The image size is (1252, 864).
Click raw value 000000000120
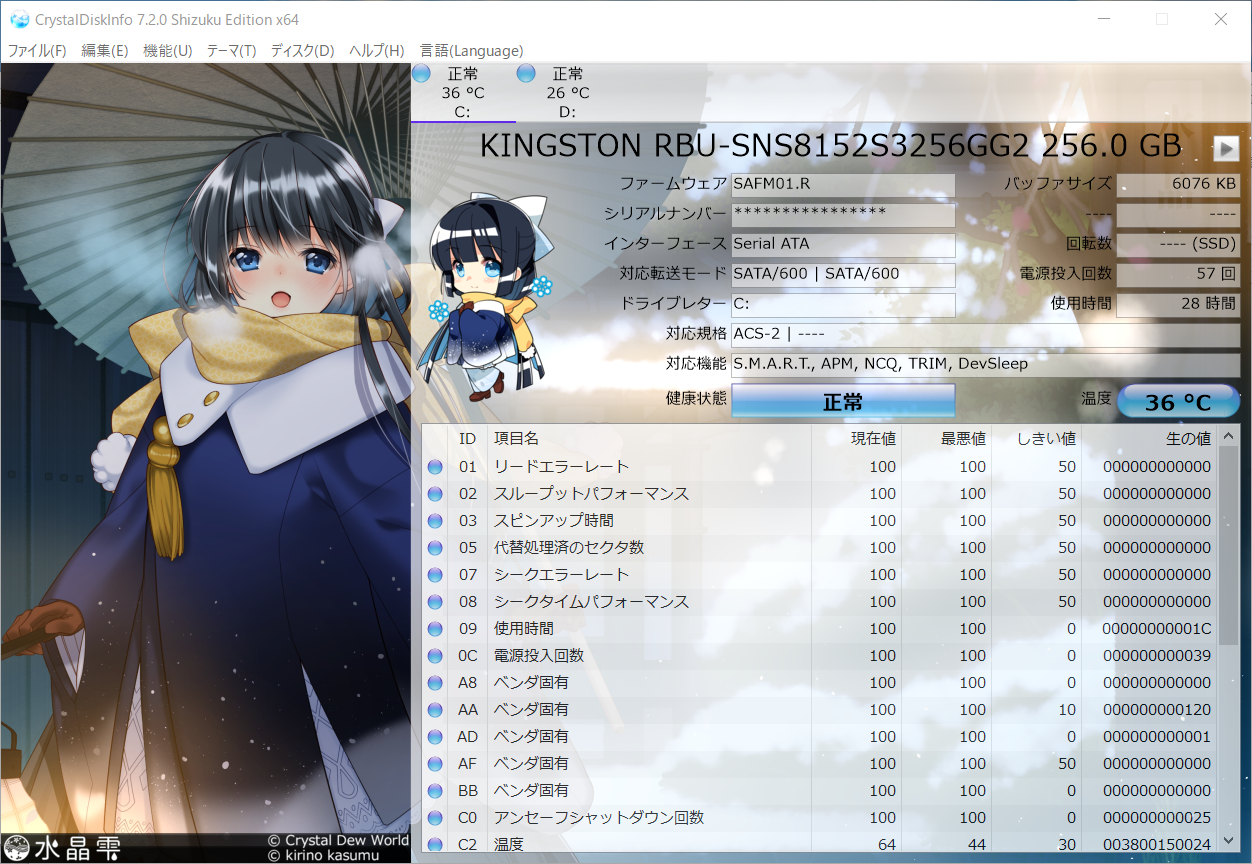(x=1156, y=710)
